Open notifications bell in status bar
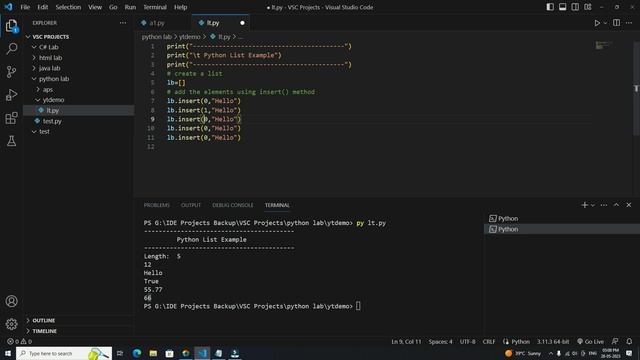640x360 pixels. pyautogui.click(x=629, y=341)
